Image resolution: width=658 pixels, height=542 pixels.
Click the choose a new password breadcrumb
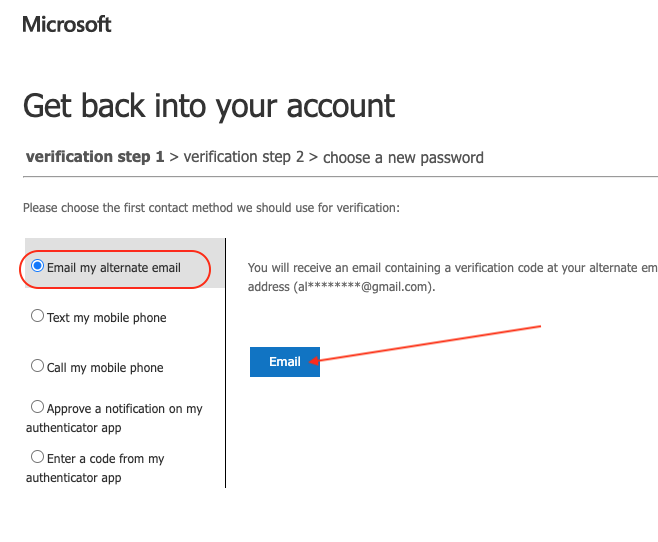pos(403,158)
